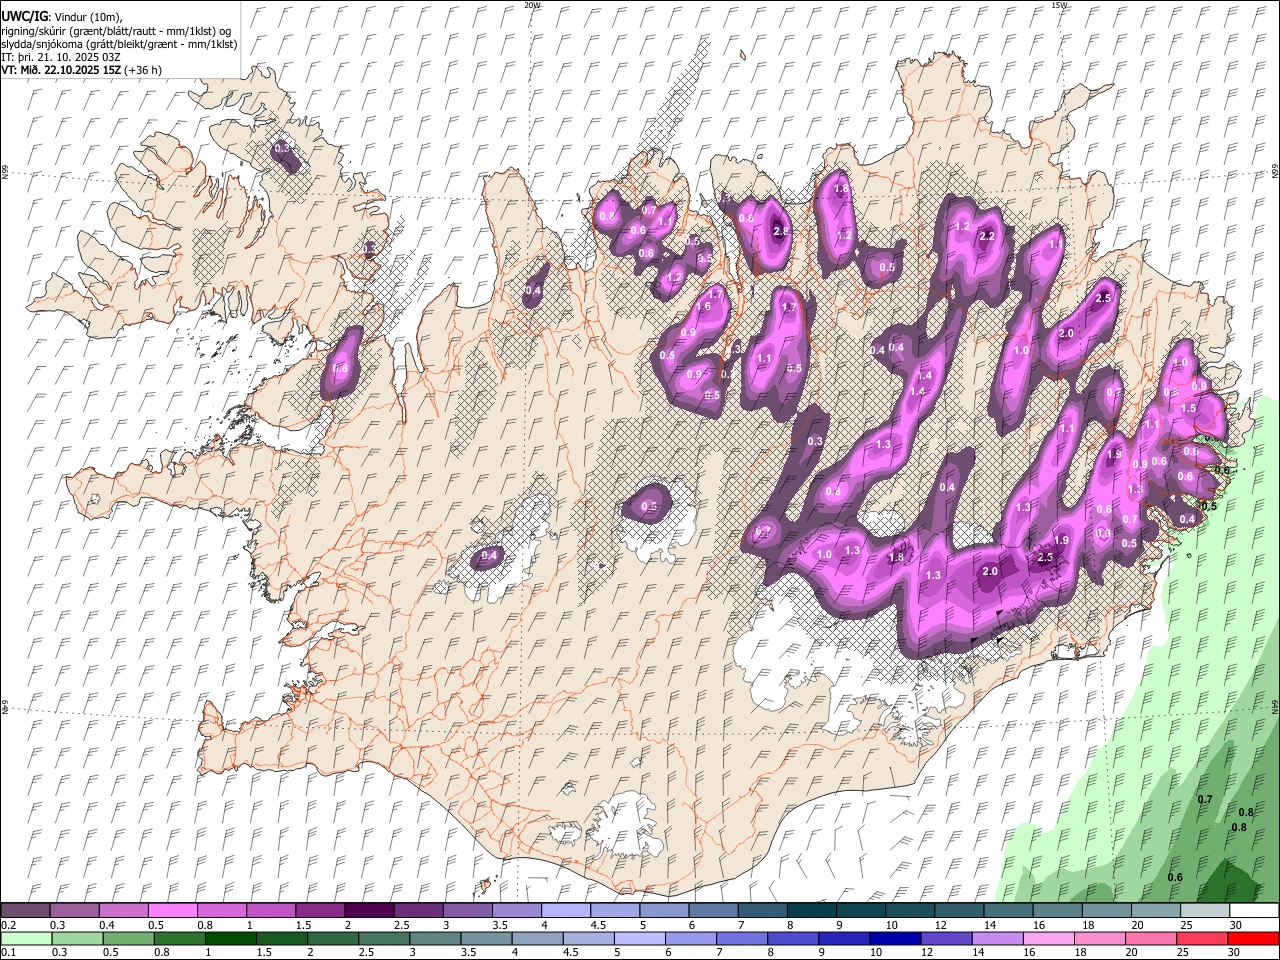
Task: Select the bright red lower swatch starting at 30
Action: pos(1252,939)
